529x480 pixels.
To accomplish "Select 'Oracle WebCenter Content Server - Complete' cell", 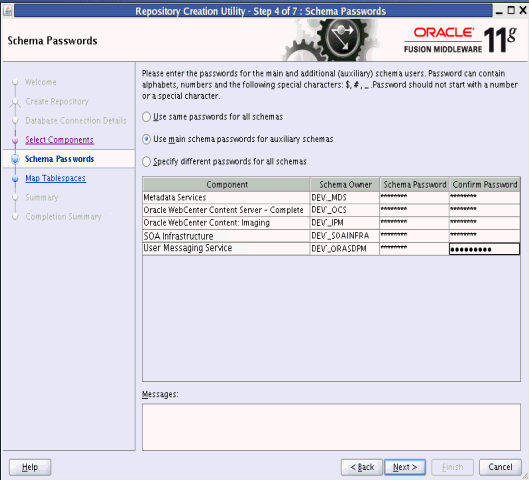I will pyautogui.click(x=226, y=210).
